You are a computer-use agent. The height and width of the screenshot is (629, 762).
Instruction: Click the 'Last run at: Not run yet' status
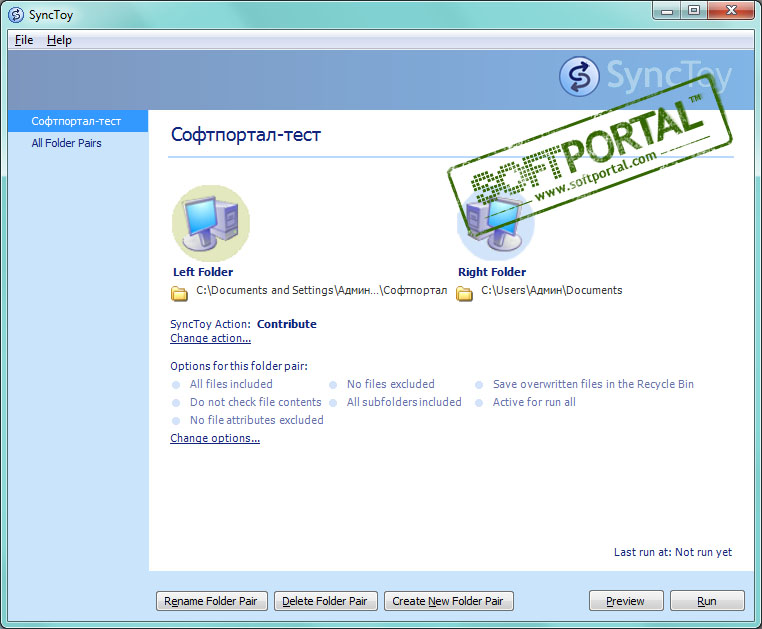[673, 552]
